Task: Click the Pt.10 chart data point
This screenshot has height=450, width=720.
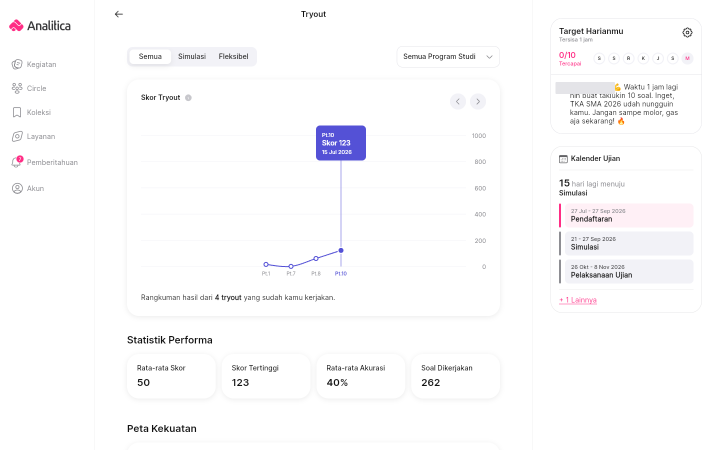Action: click(341, 250)
